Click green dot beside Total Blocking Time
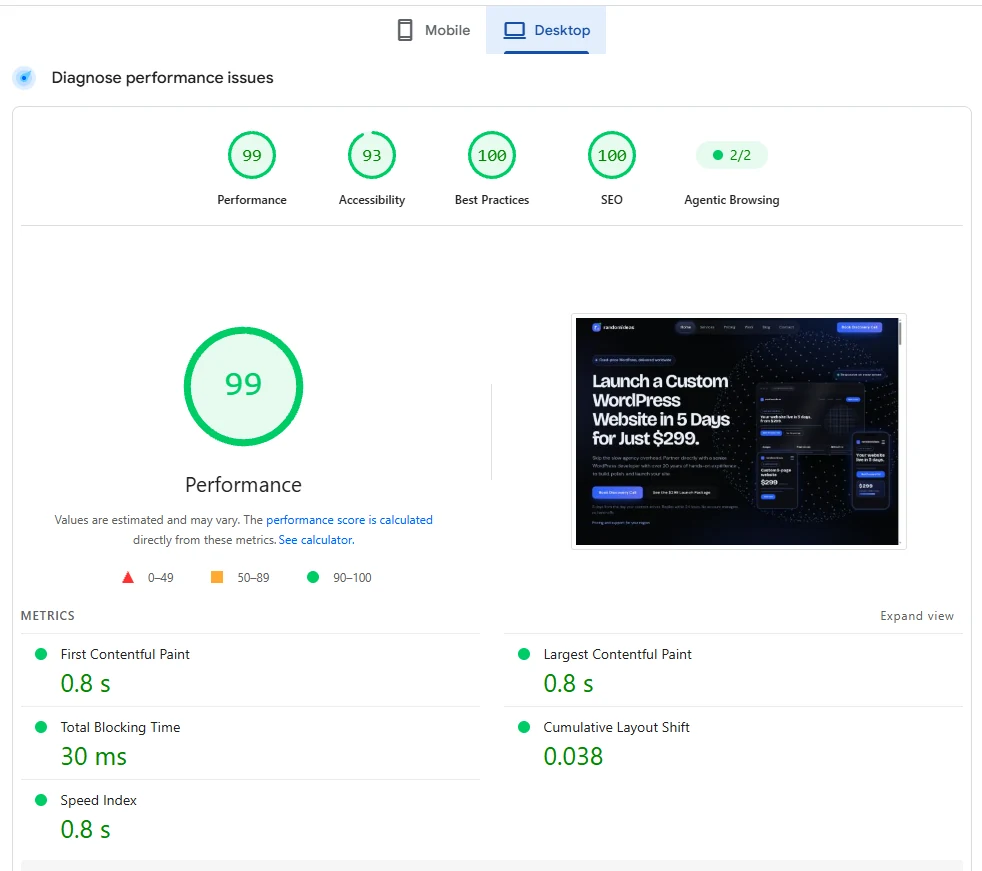982x871 pixels. pos(41,727)
